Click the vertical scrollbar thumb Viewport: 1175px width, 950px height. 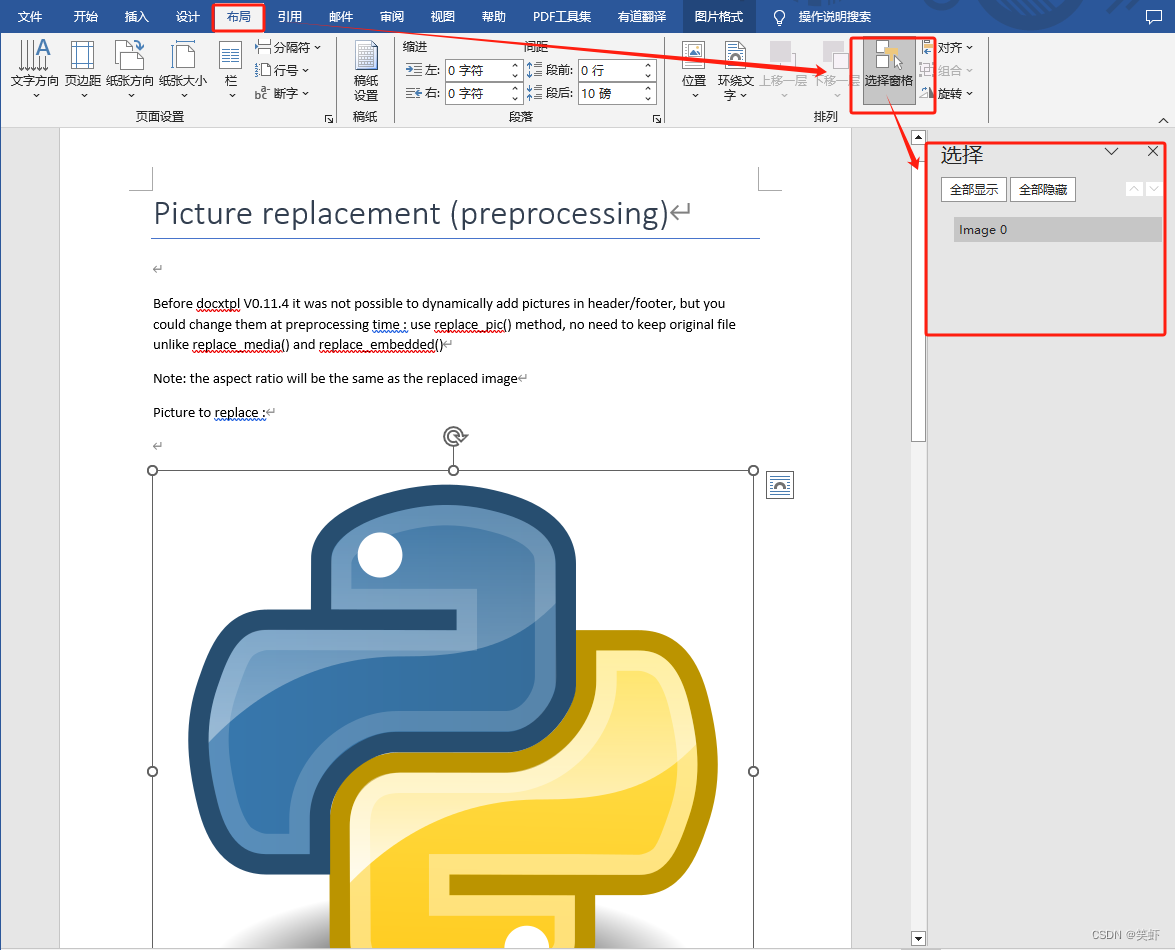point(918,292)
